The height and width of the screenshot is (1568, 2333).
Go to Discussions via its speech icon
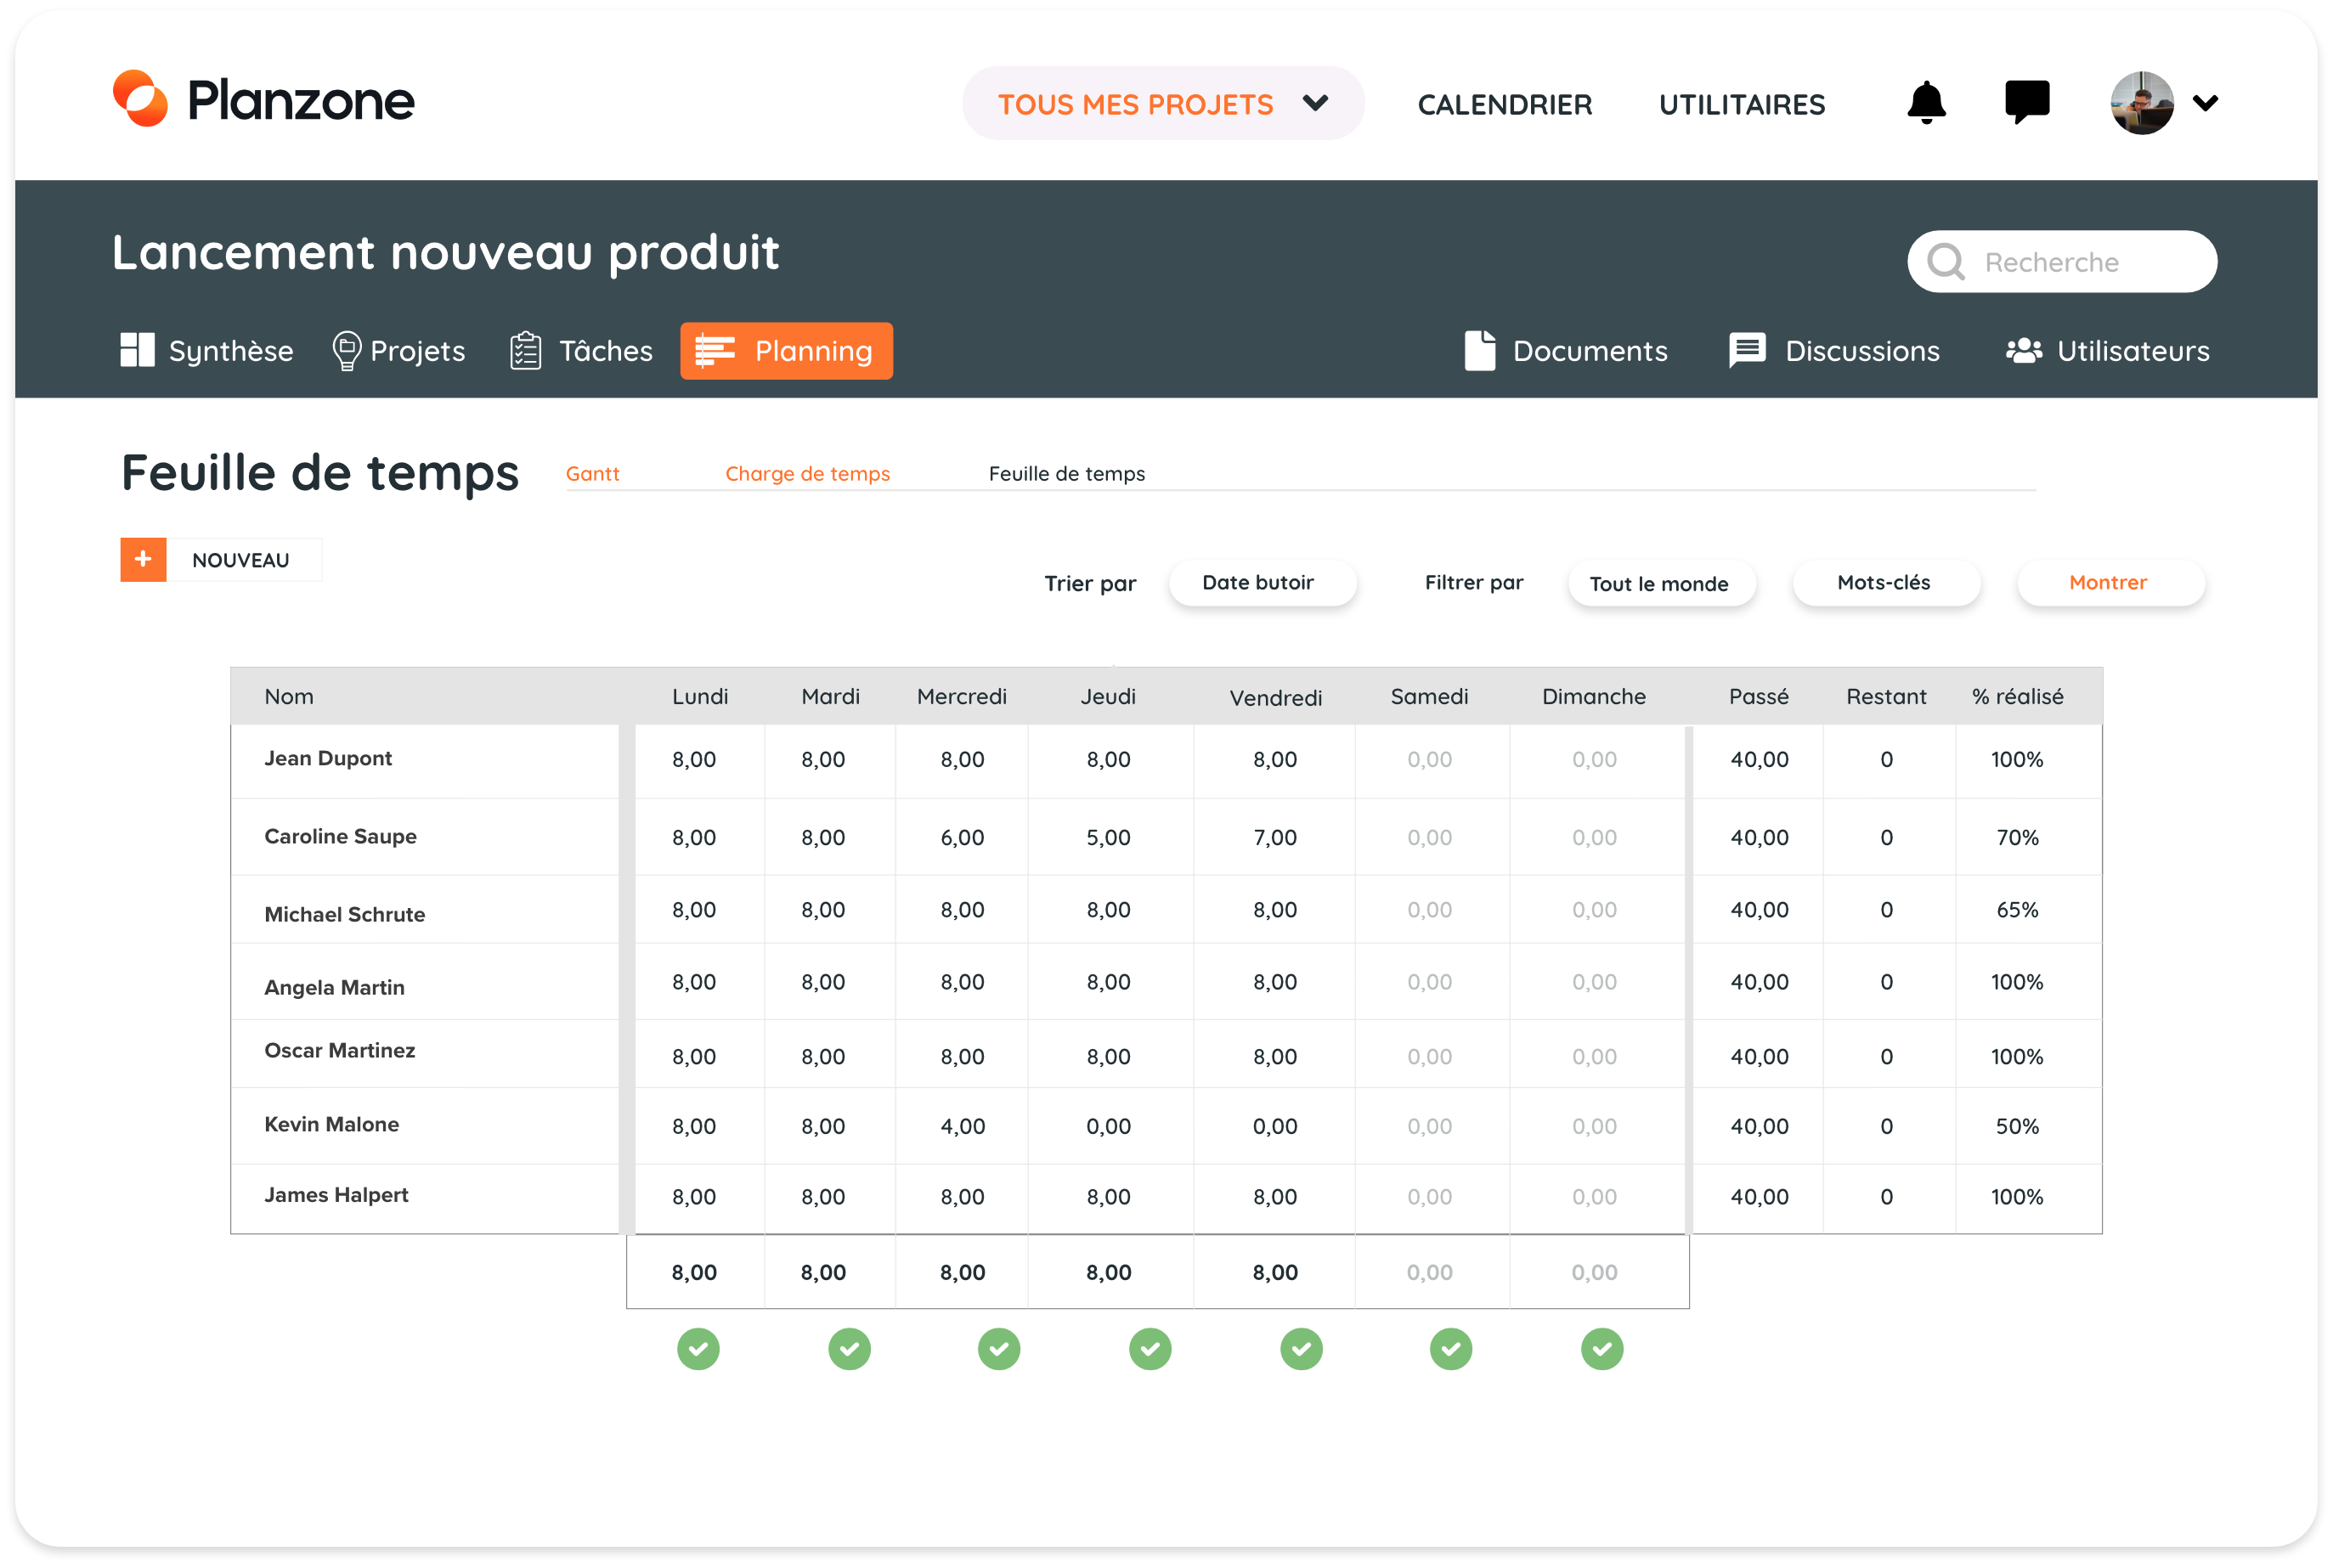1747,351
